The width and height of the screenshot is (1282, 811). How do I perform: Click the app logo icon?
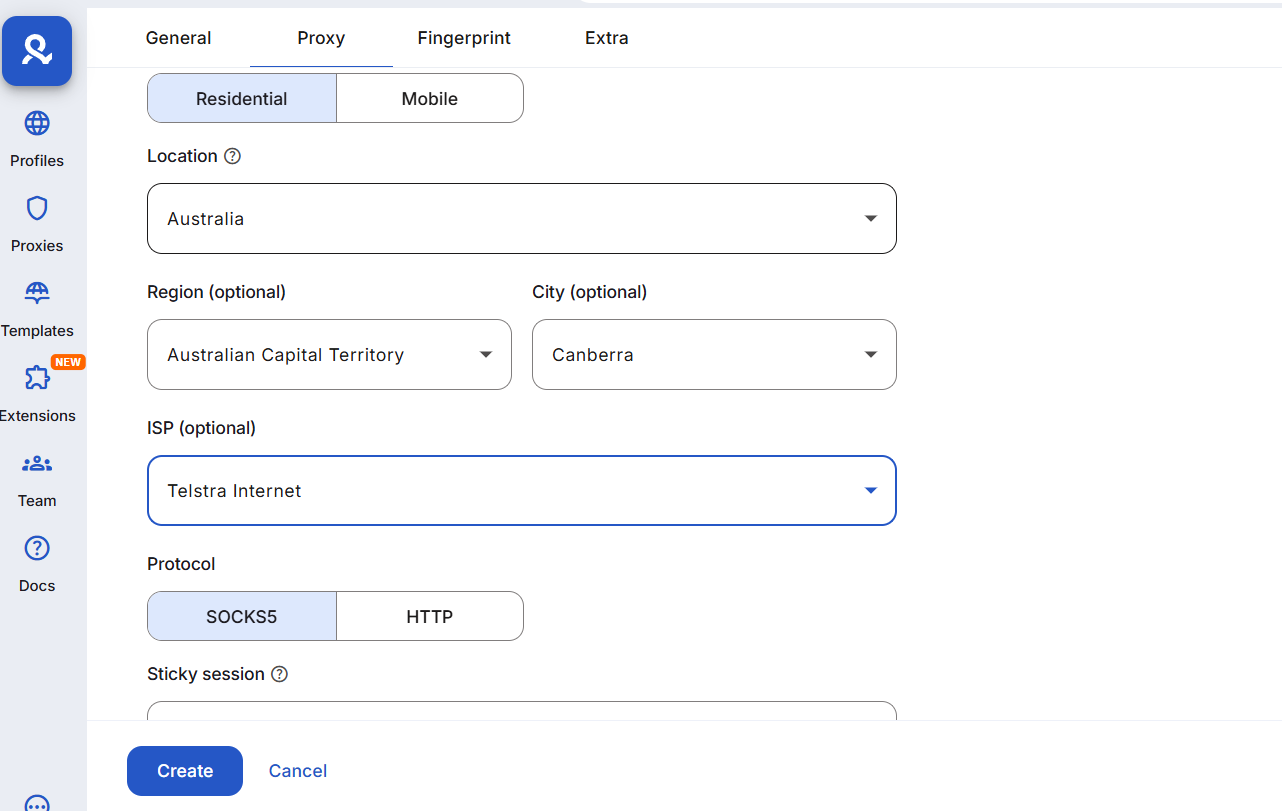point(37,51)
